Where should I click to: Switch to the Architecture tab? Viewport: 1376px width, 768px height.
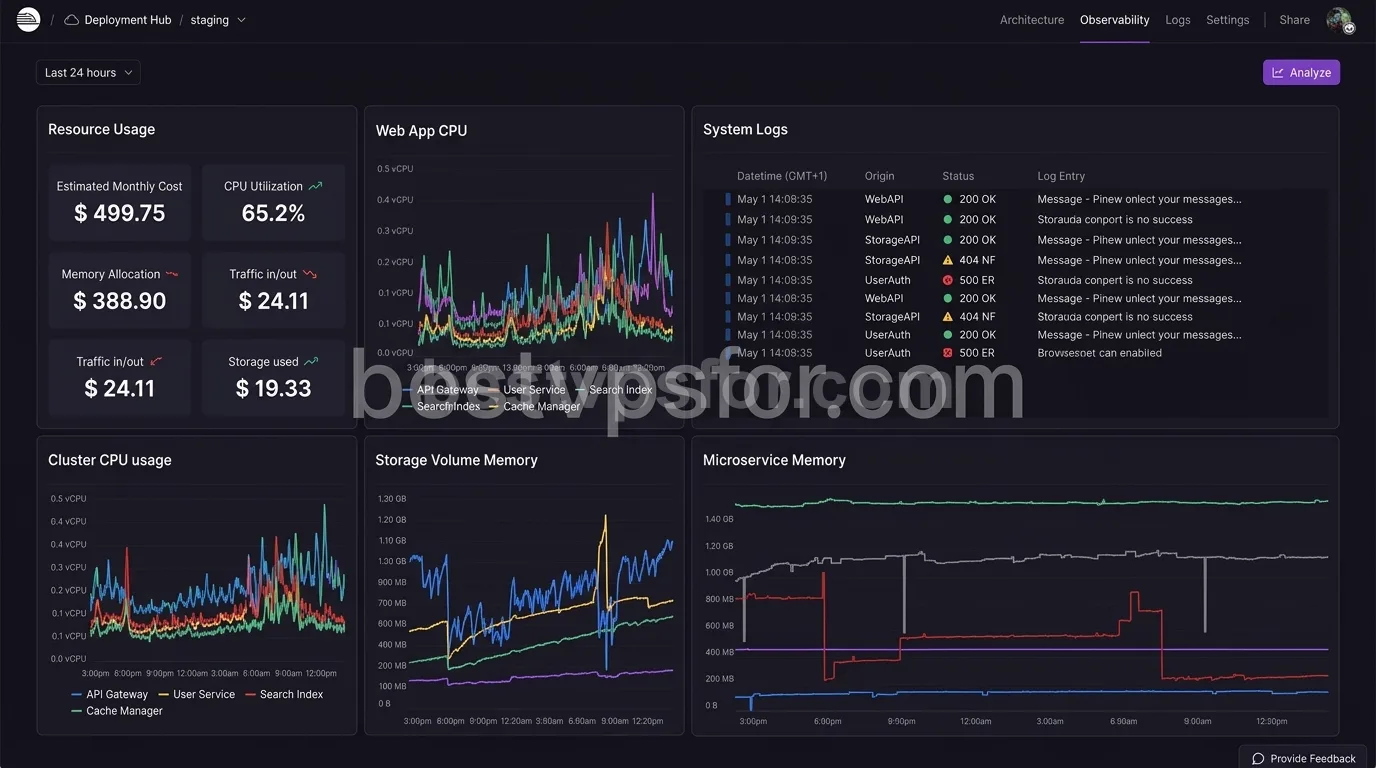[x=1031, y=19]
